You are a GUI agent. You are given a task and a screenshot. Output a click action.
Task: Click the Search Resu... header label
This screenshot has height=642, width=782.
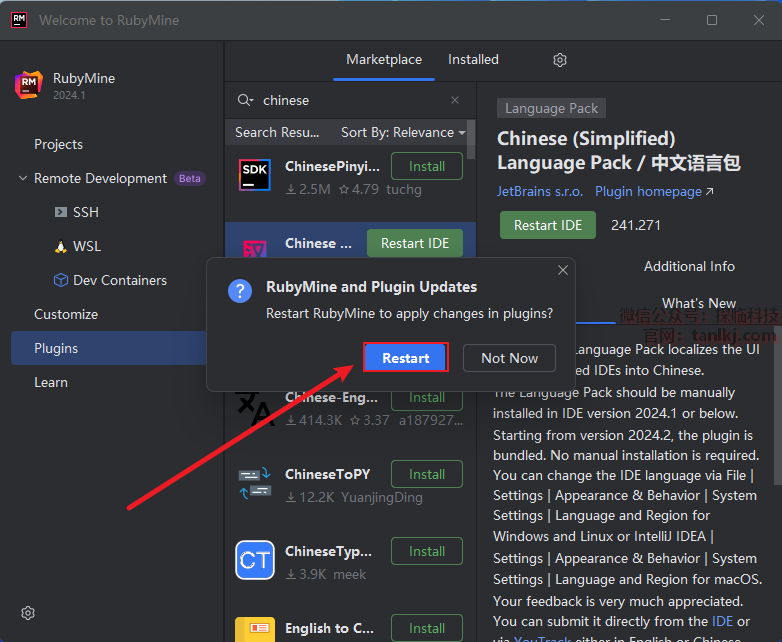coord(277,132)
